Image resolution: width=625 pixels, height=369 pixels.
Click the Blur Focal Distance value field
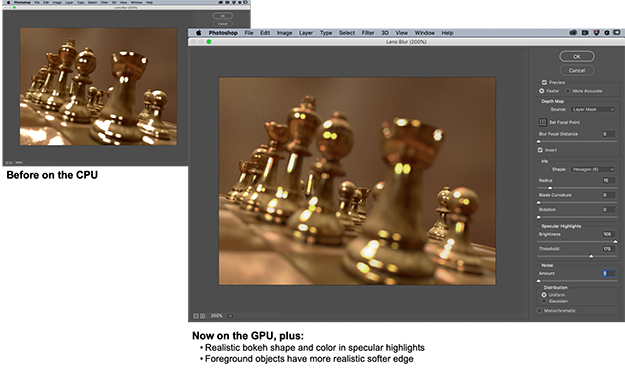pyautogui.click(x=608, y=134)
